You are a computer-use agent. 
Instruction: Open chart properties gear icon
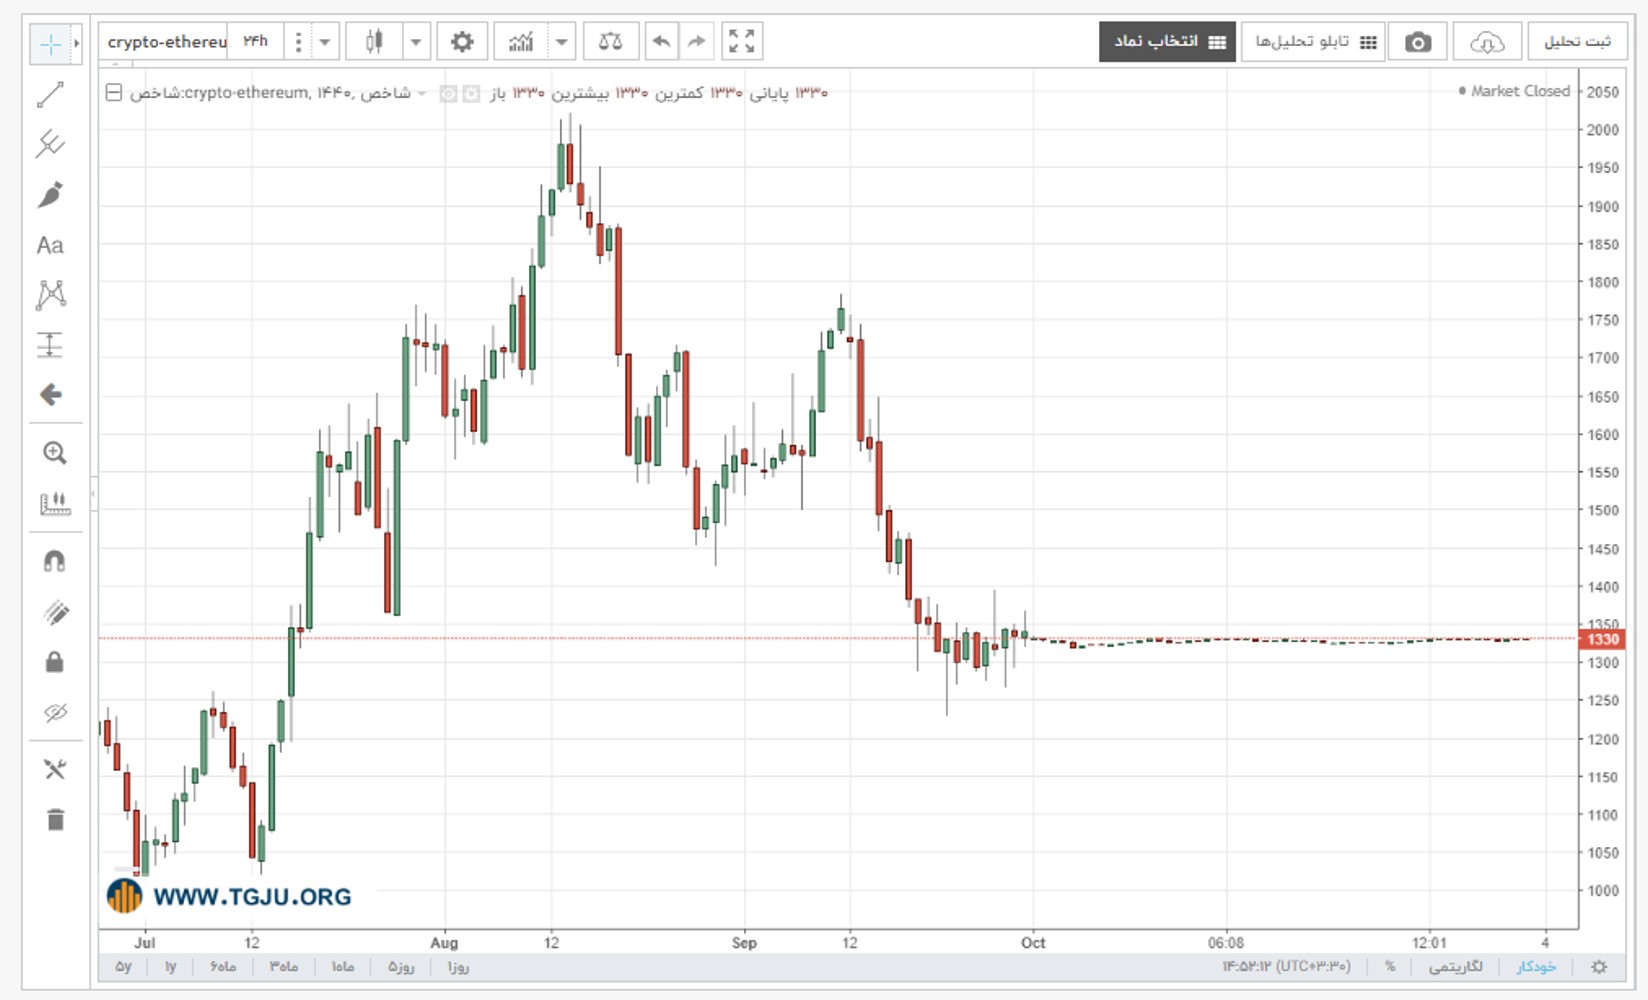(x=461, y=42)
